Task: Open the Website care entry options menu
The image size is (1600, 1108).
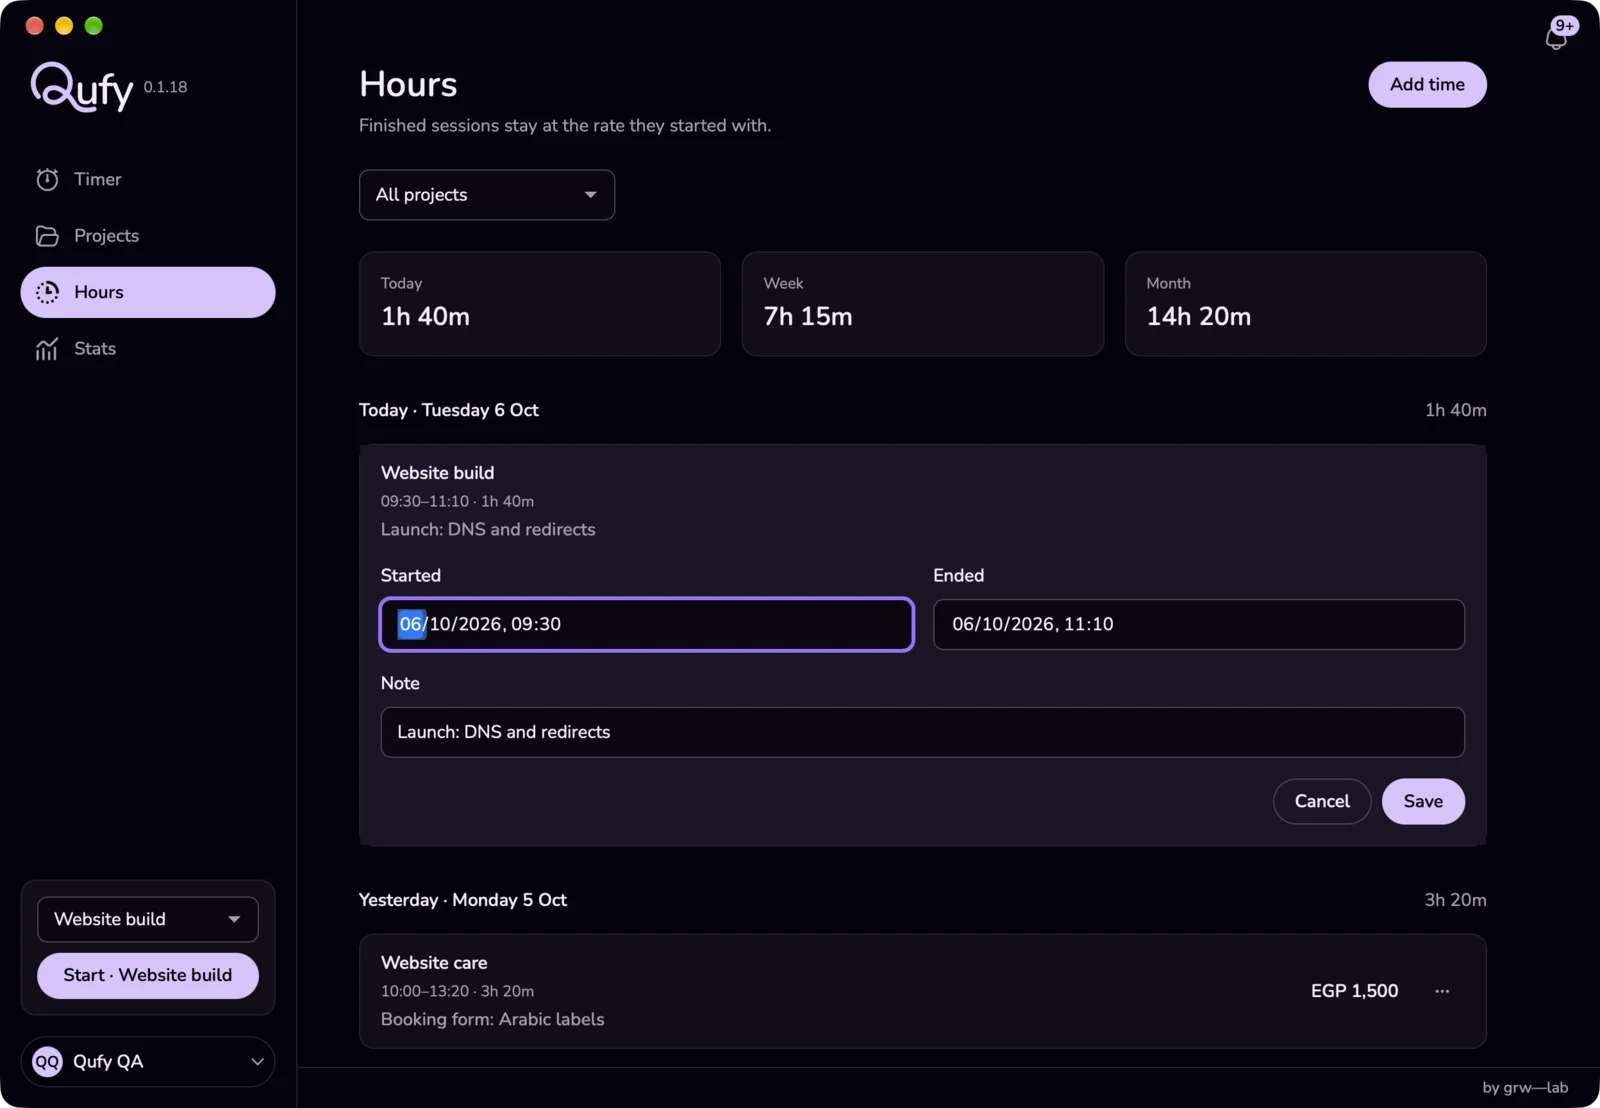Action: tap(1442, 991)
